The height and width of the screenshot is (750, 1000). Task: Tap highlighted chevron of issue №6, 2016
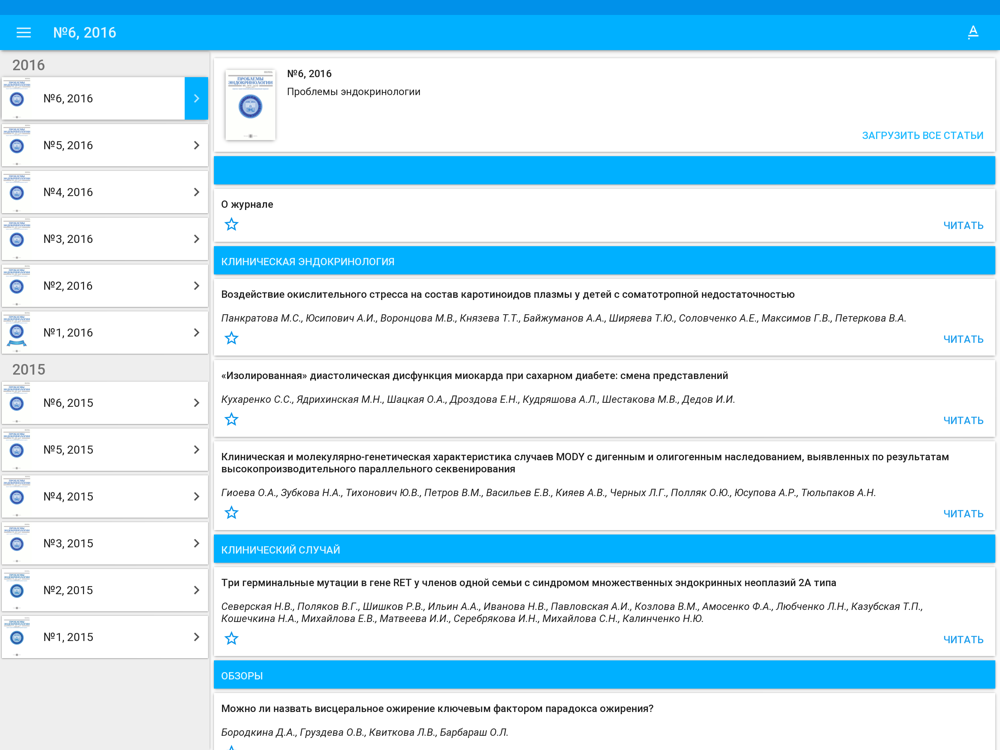(196, 98)
